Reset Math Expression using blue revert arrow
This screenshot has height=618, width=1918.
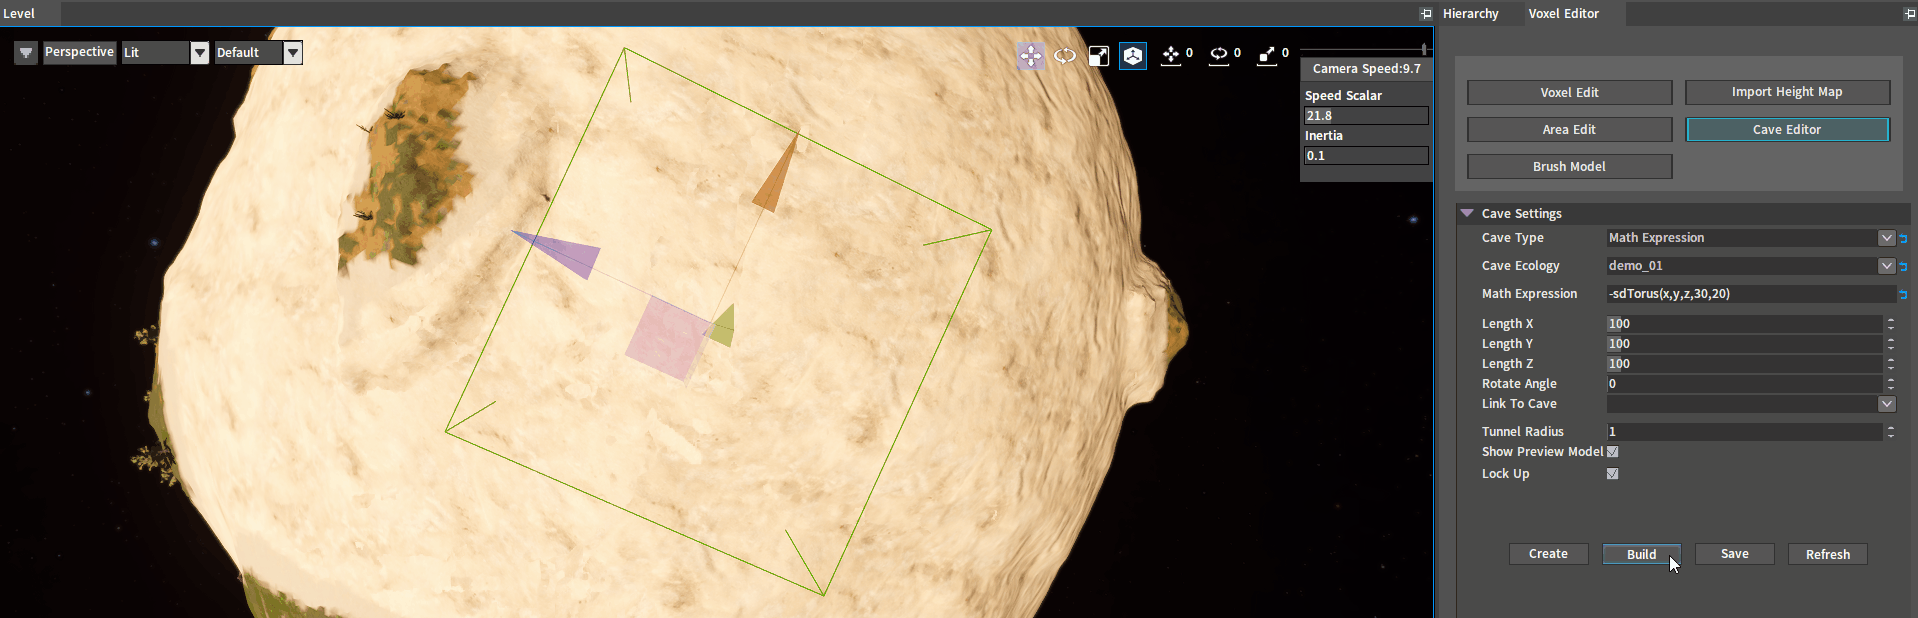click(x=1903, y=295)
